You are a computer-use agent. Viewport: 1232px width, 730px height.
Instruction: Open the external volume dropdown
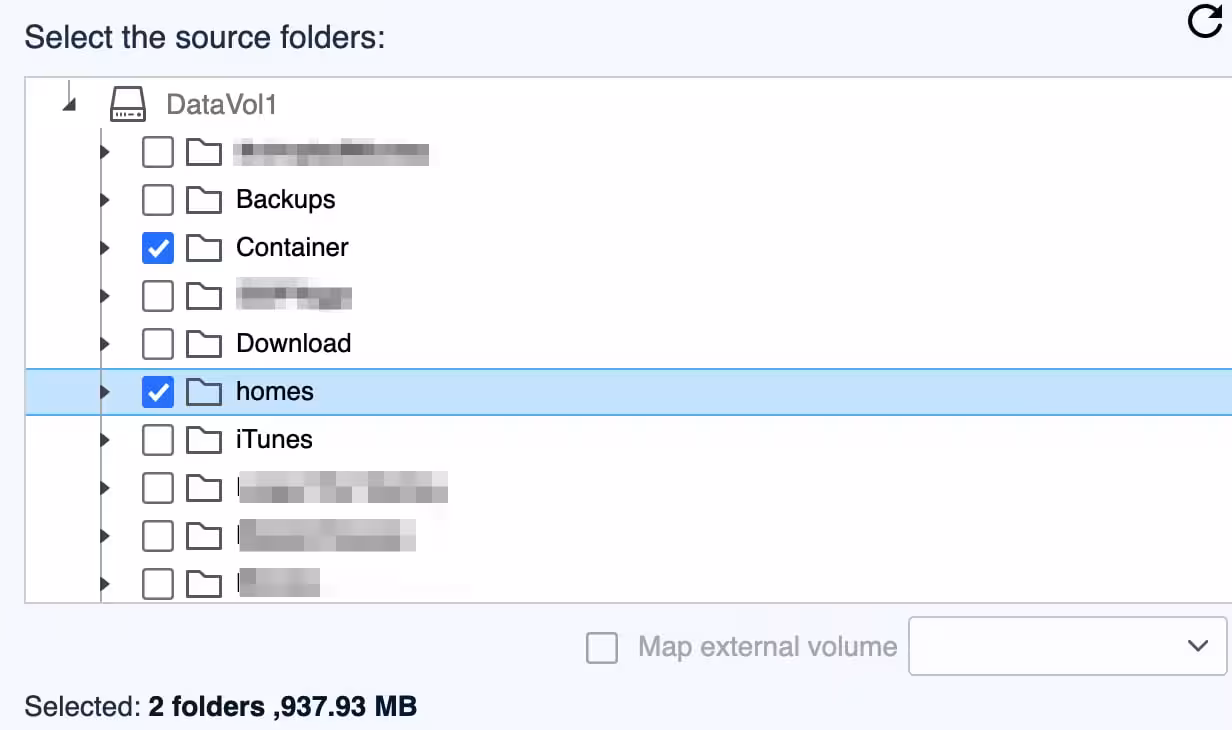pos(1067,646)
